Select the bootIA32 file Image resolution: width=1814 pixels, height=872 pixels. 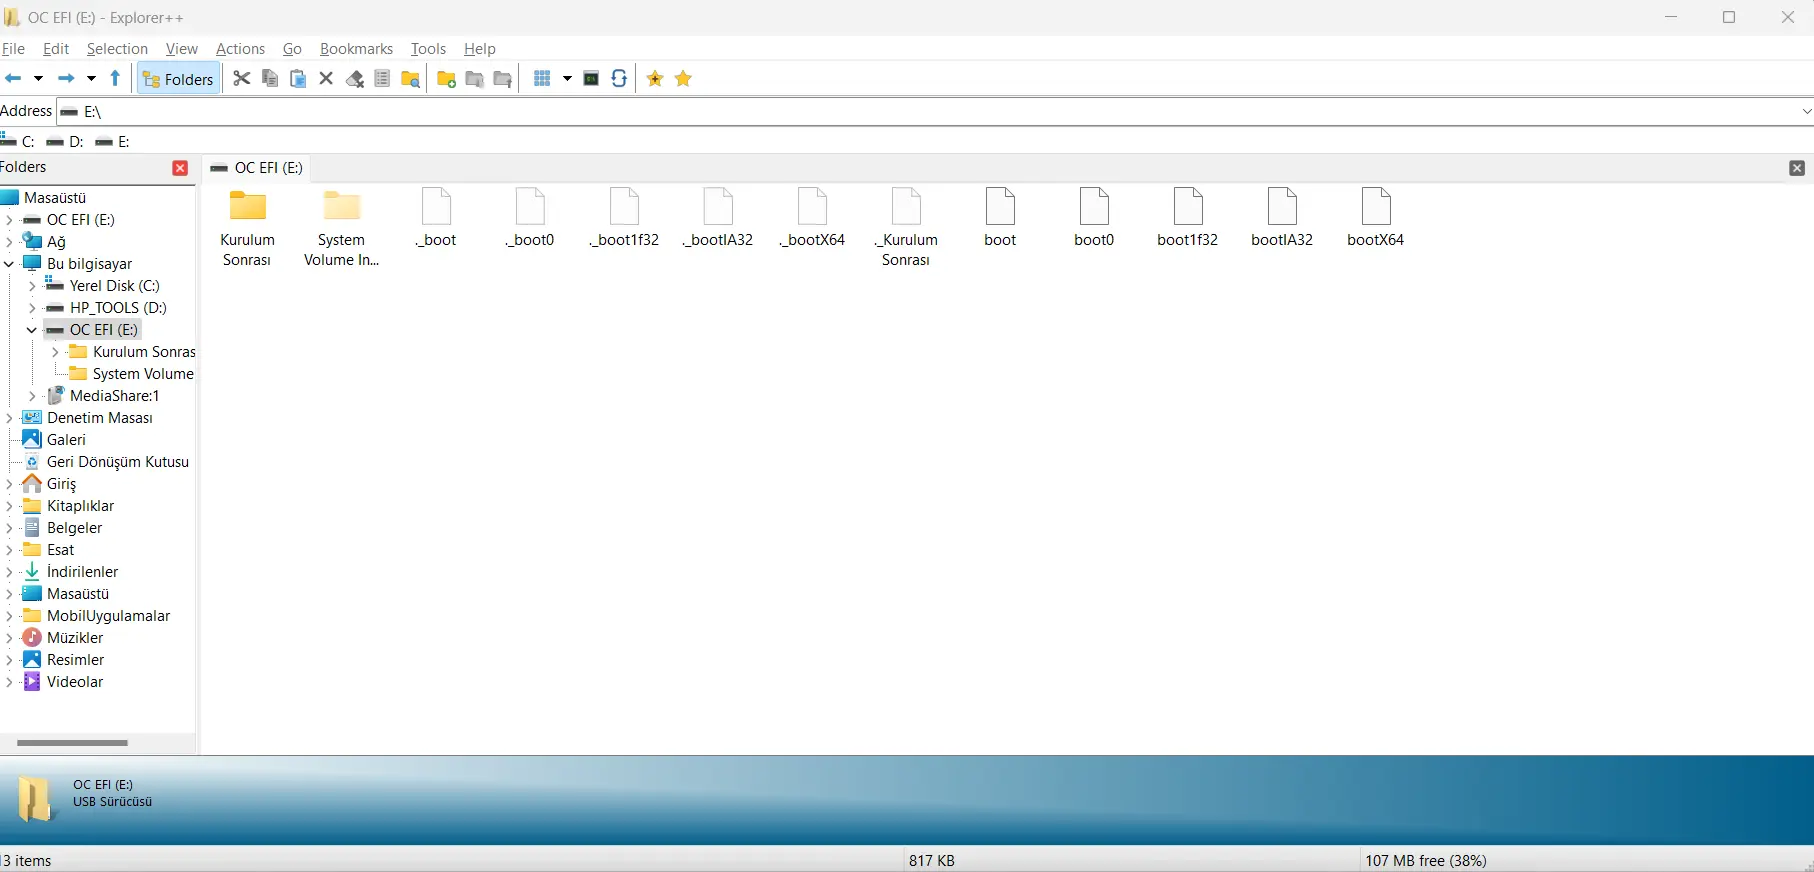[1282, 218]
